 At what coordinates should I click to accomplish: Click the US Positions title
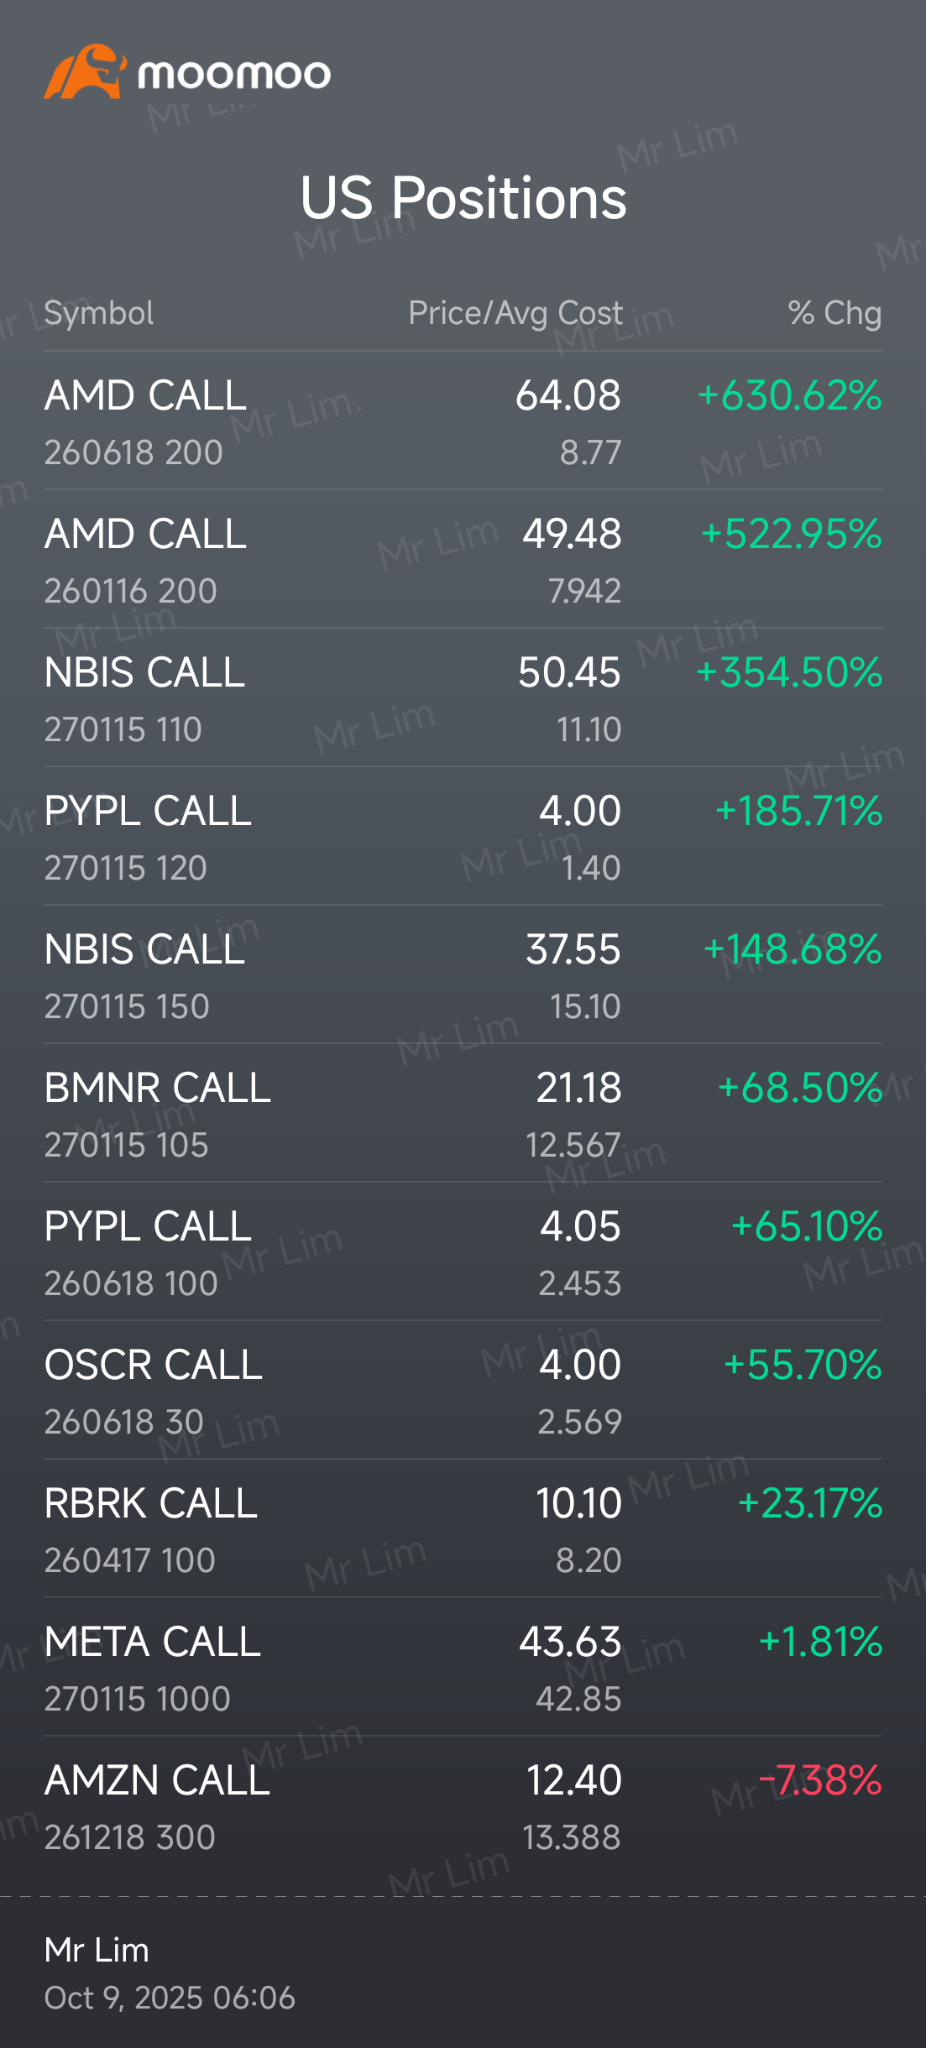[463, 198]
